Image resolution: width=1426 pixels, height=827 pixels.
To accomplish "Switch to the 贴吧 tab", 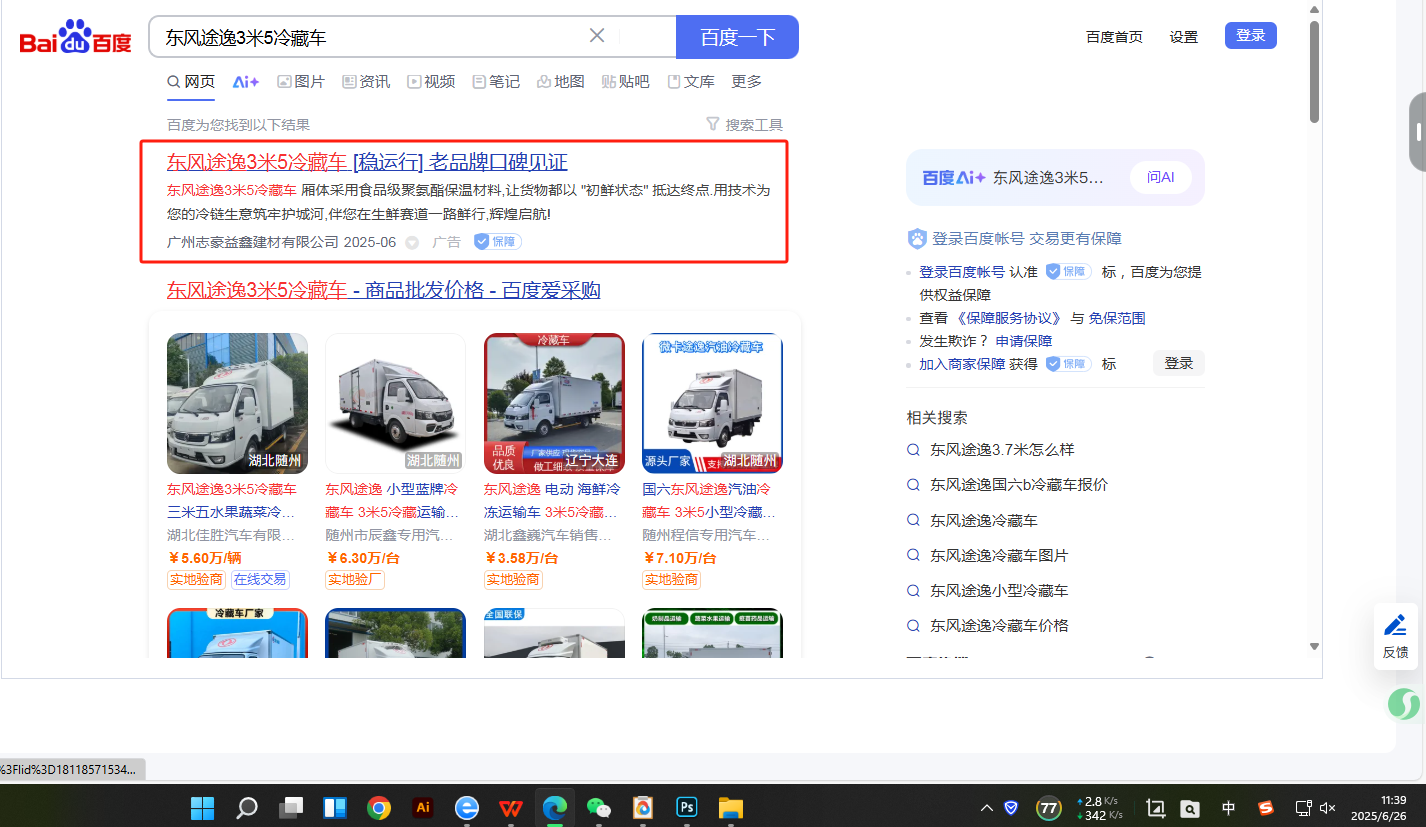I will (x=625, y=82).
